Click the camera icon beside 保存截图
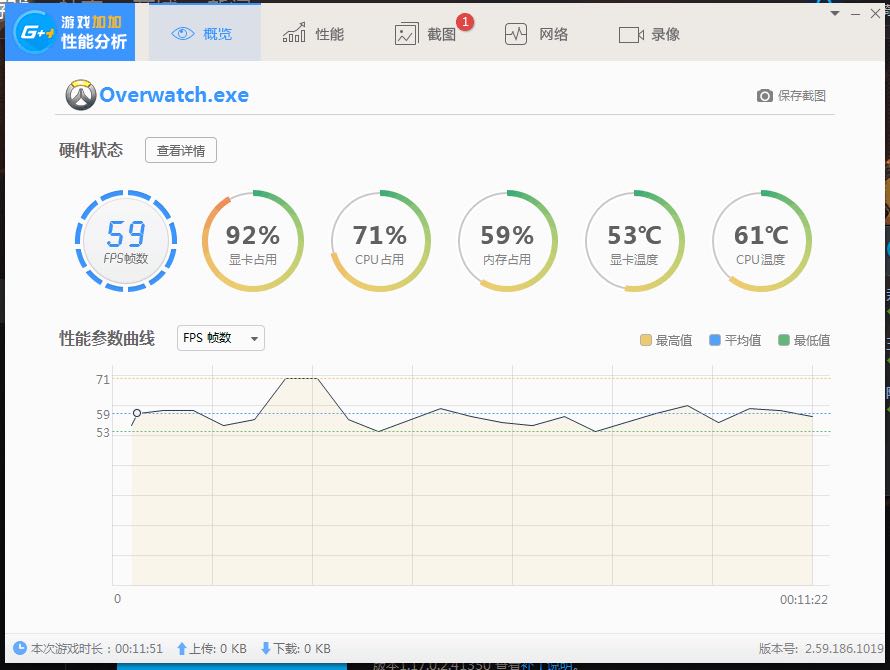 (764, 95)
